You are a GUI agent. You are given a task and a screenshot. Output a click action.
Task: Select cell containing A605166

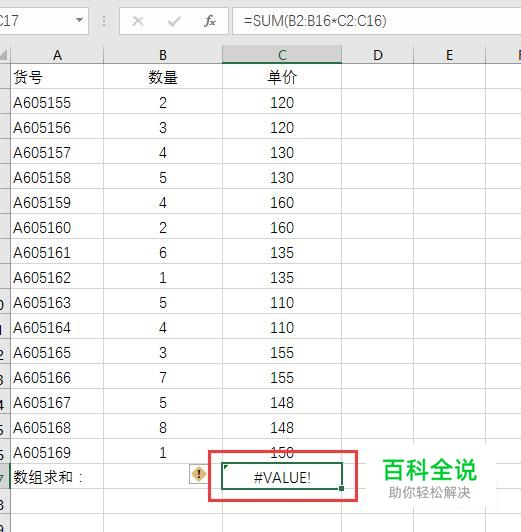click(x=57, y=377)
